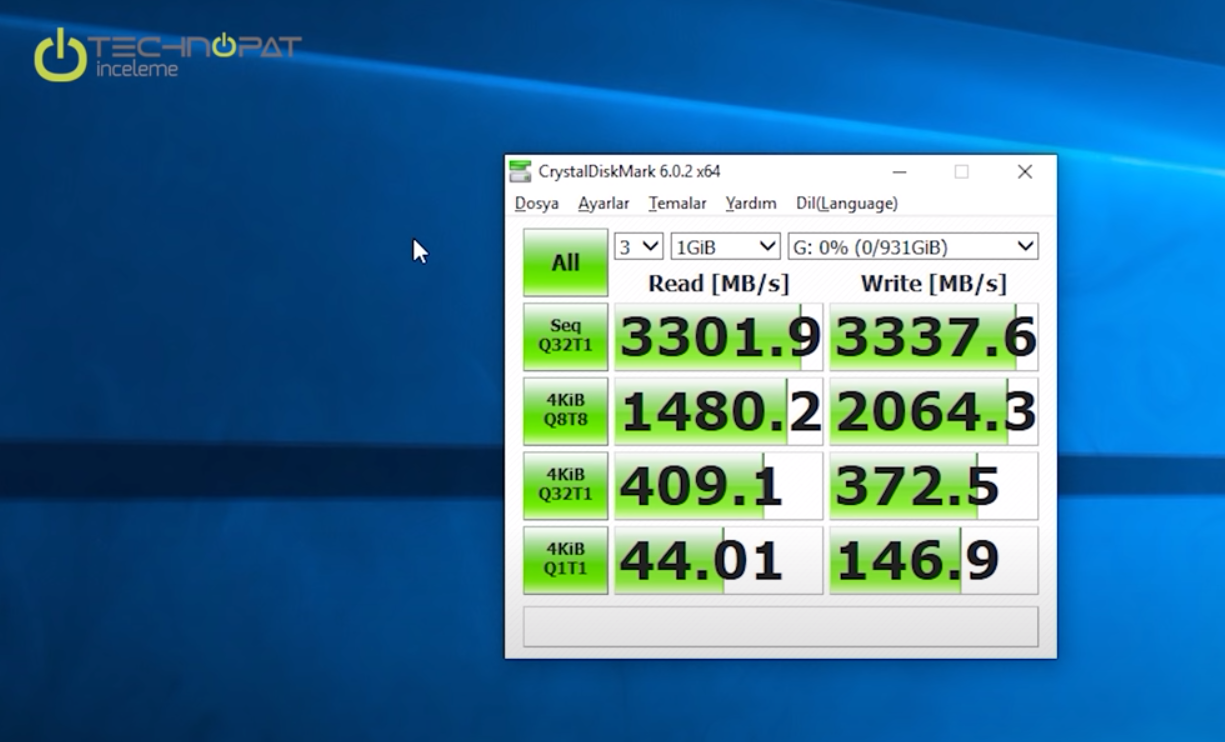Open the Dil(Language) menu
The width and height of the screenshot is (1225, 742).
tap(847, 203)
